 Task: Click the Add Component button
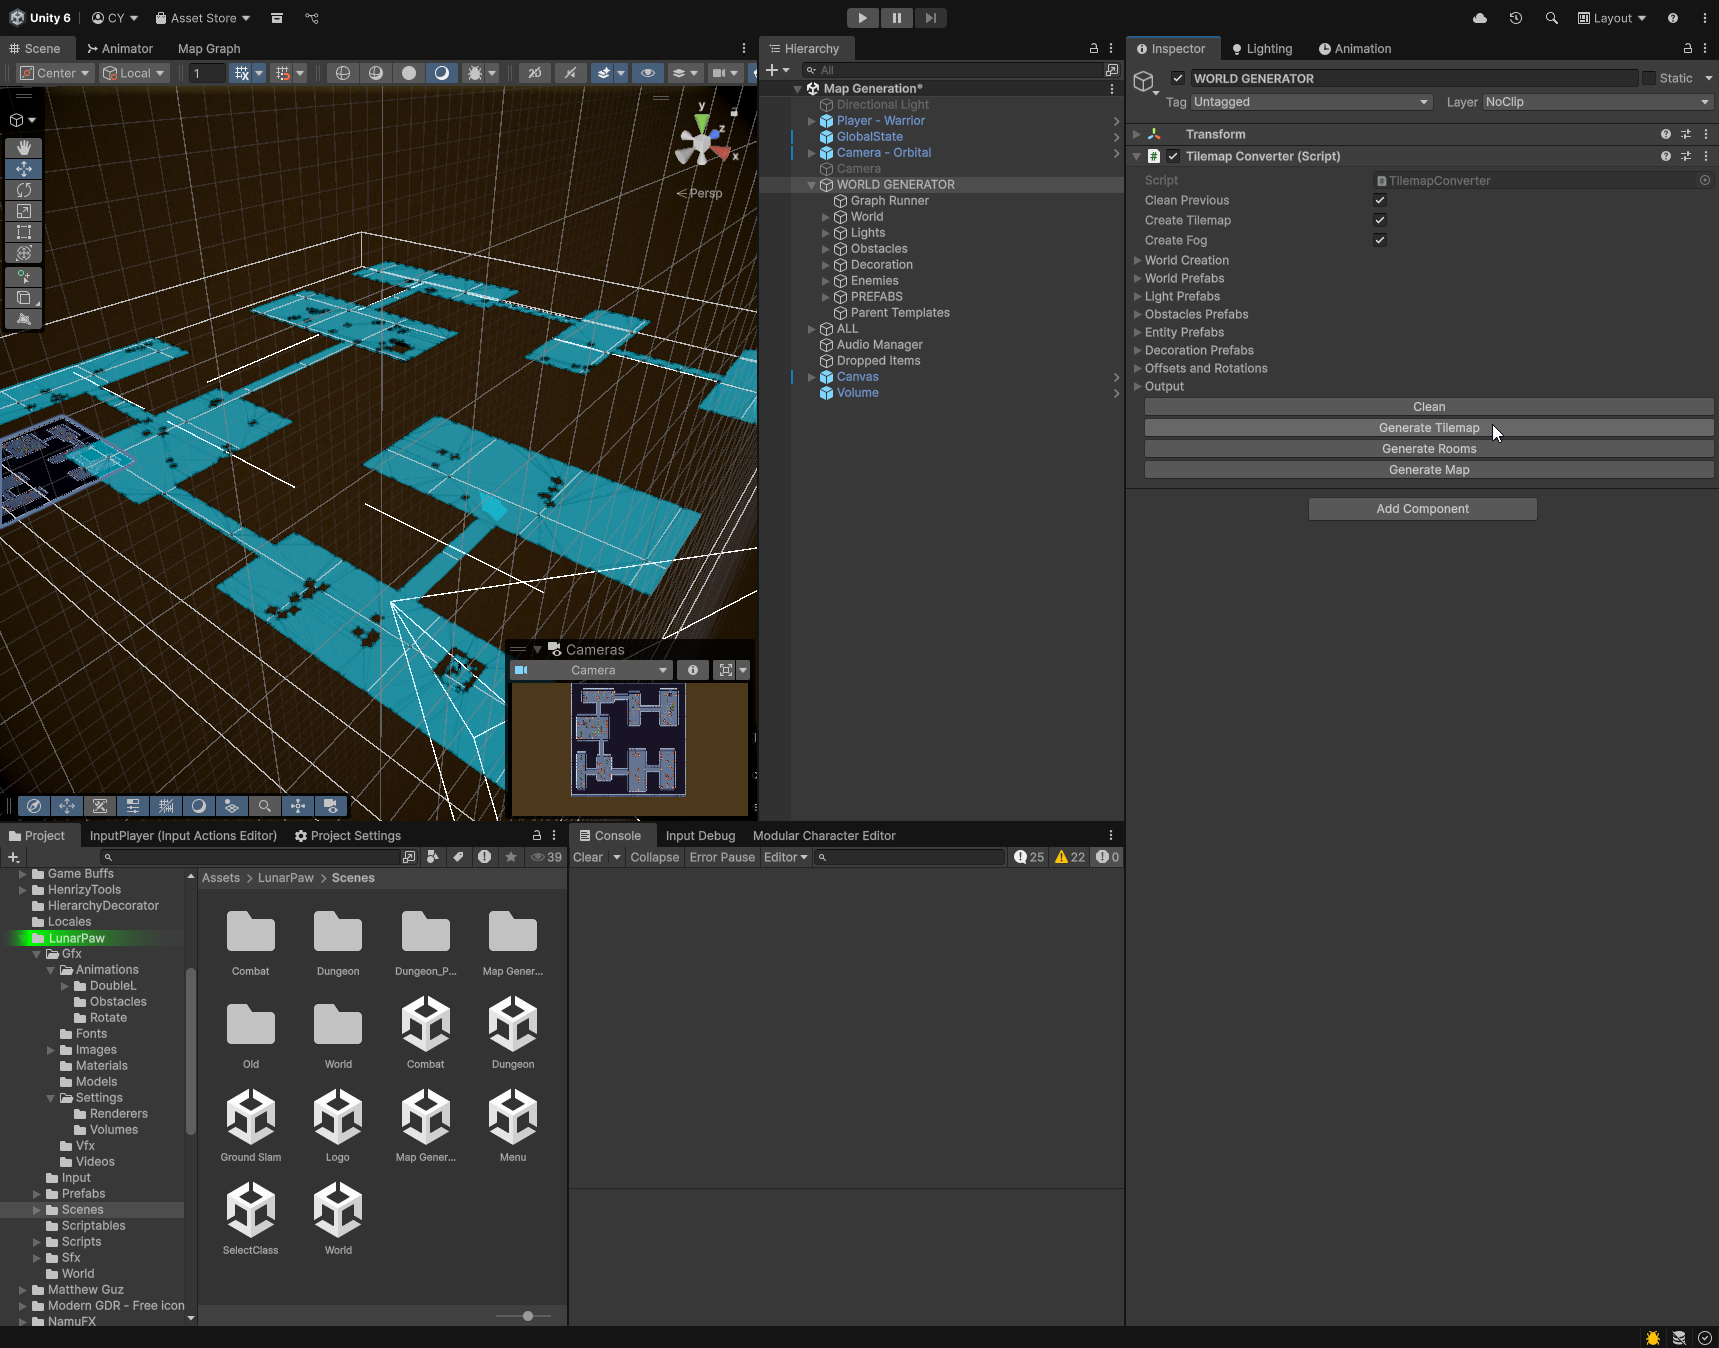pos(1422,509)
